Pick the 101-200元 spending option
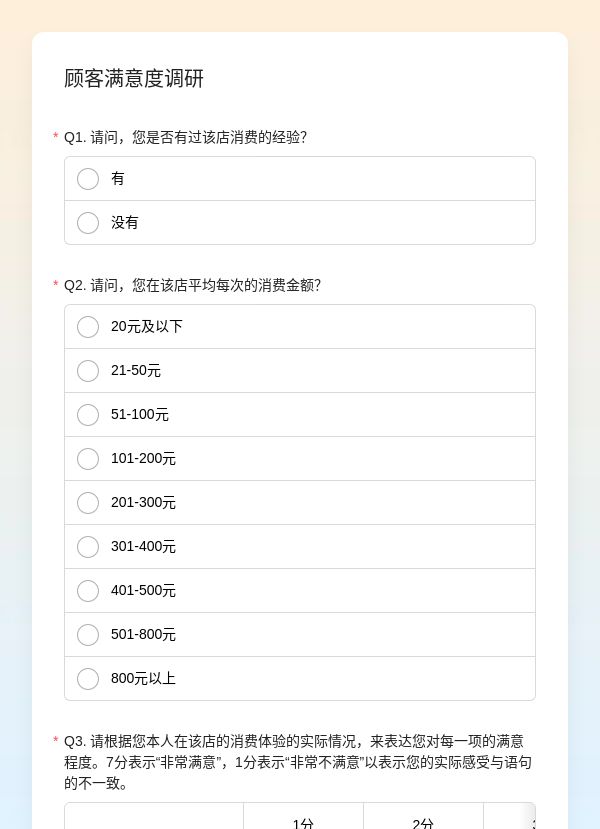Viewport: 600px width, 829px height. (88, 458)
